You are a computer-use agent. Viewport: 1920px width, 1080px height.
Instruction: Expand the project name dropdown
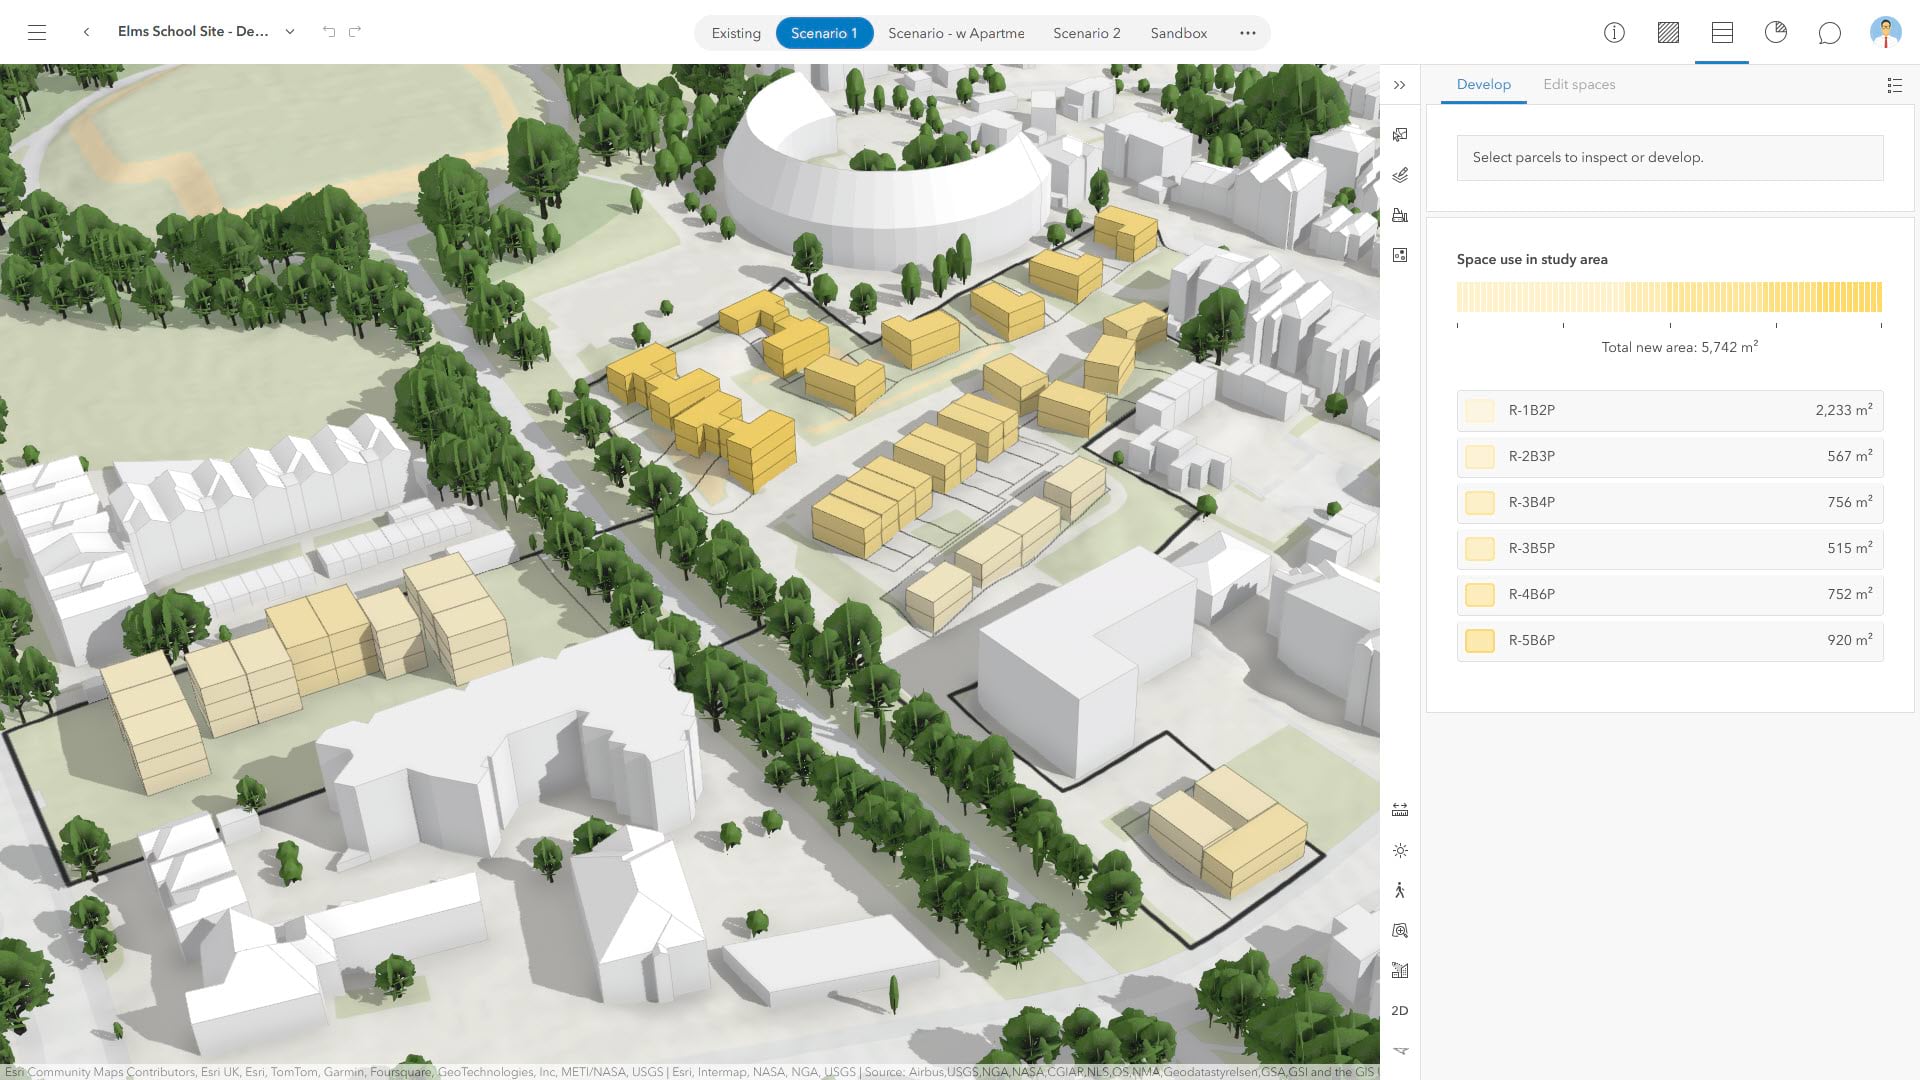(290, 32)
